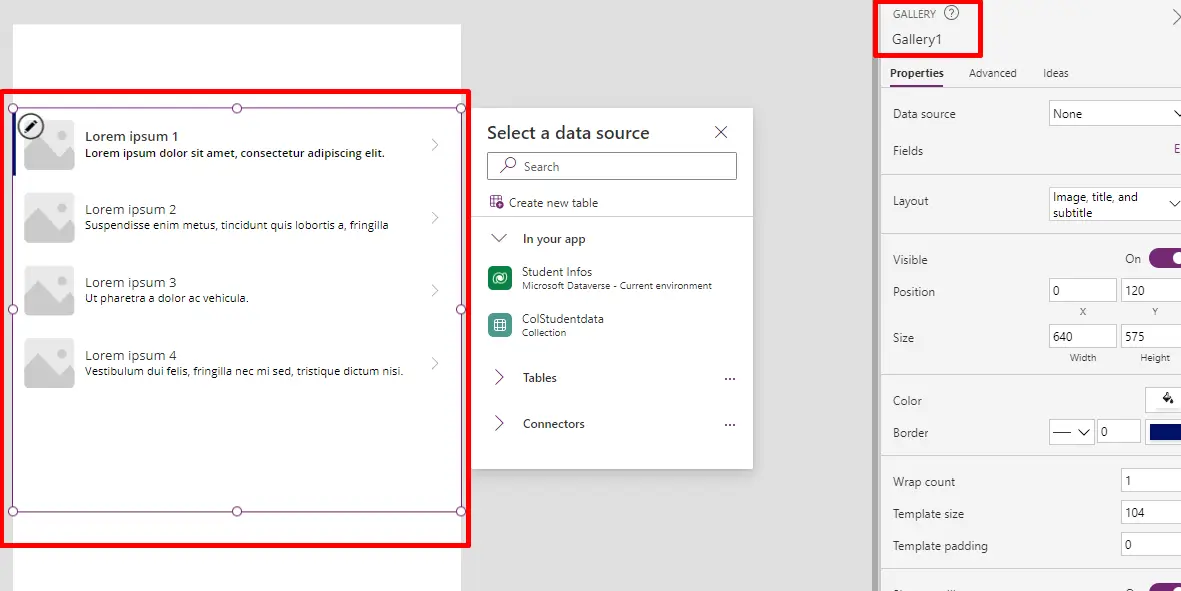Click the image placeholder beside Lorem ipsum 4

[x=49, y=363]
